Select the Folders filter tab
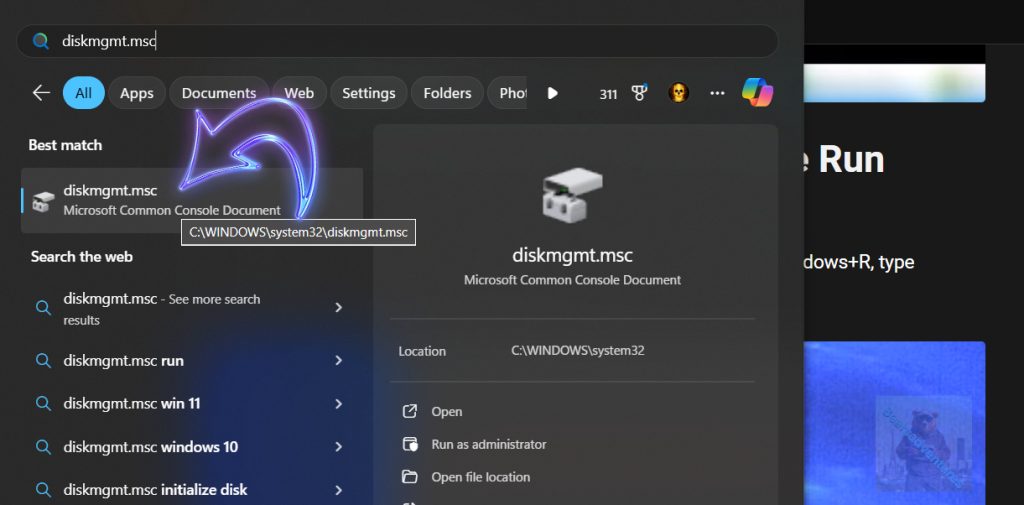1024x505 pixels. click(447, 93)
